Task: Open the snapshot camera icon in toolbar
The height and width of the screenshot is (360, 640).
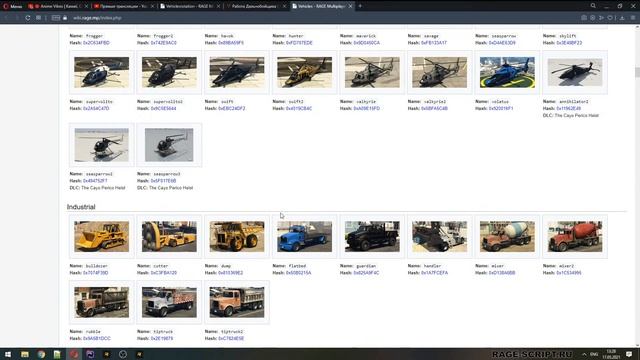Action: (584, 18)
